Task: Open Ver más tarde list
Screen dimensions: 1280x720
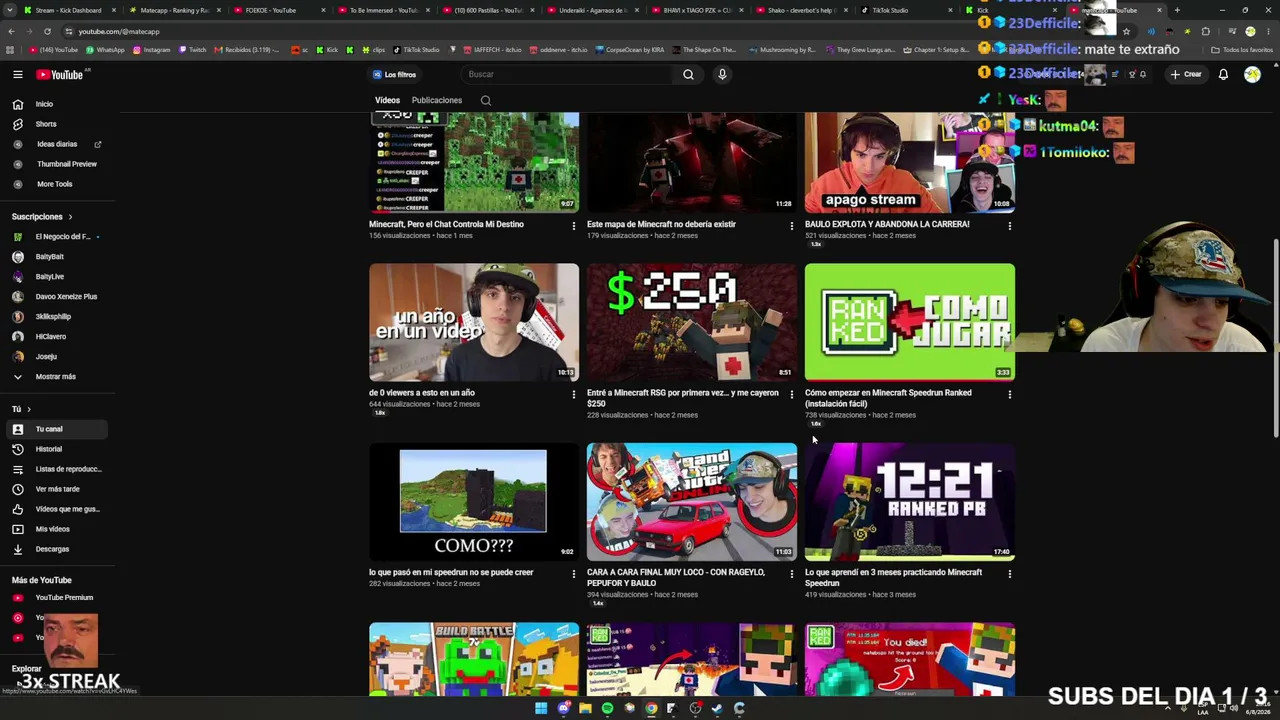Action: point(56,489)
